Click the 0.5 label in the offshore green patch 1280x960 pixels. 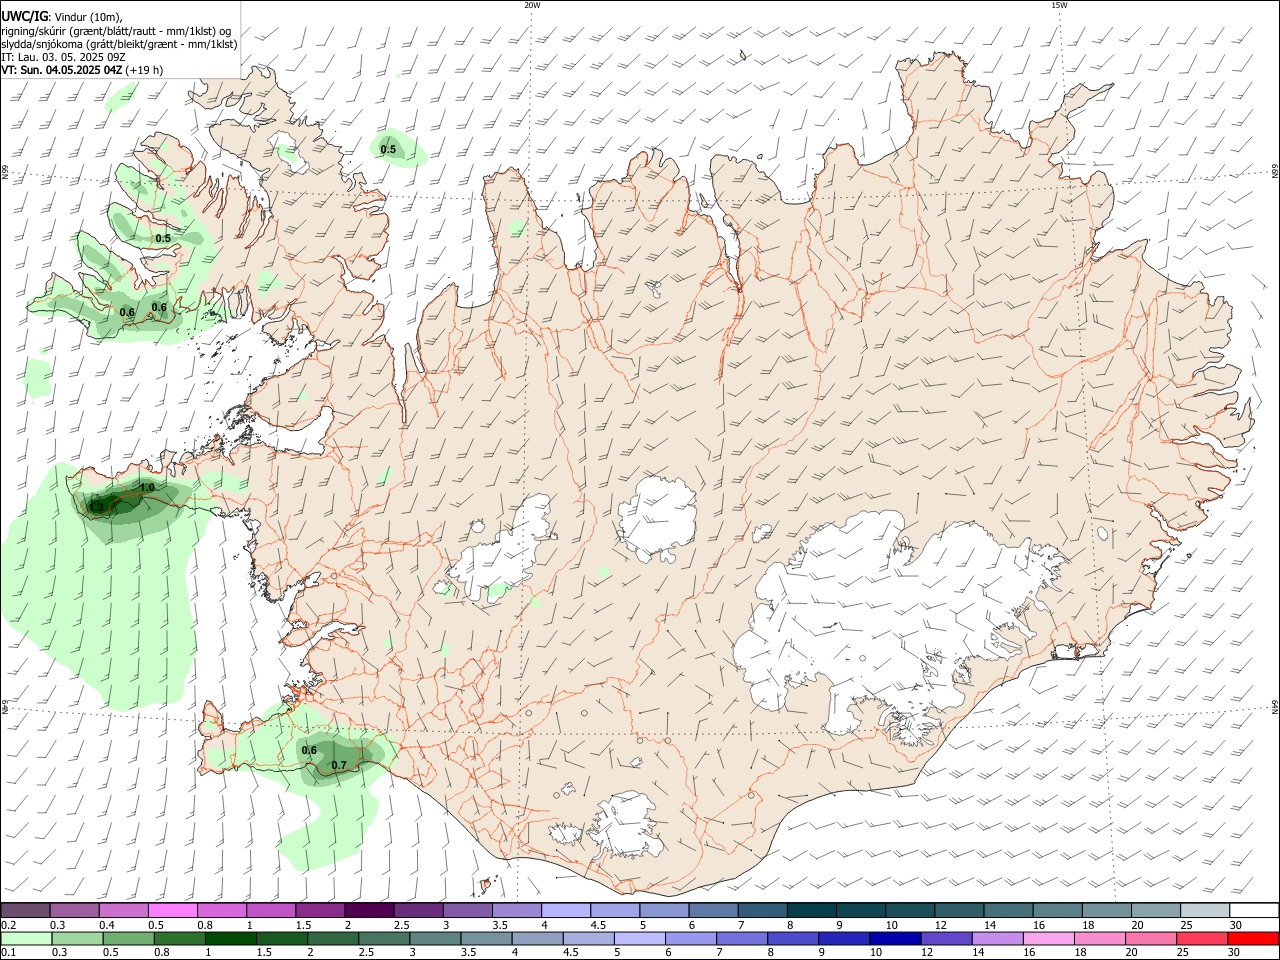pyautogui.click(x=389, y=150)
